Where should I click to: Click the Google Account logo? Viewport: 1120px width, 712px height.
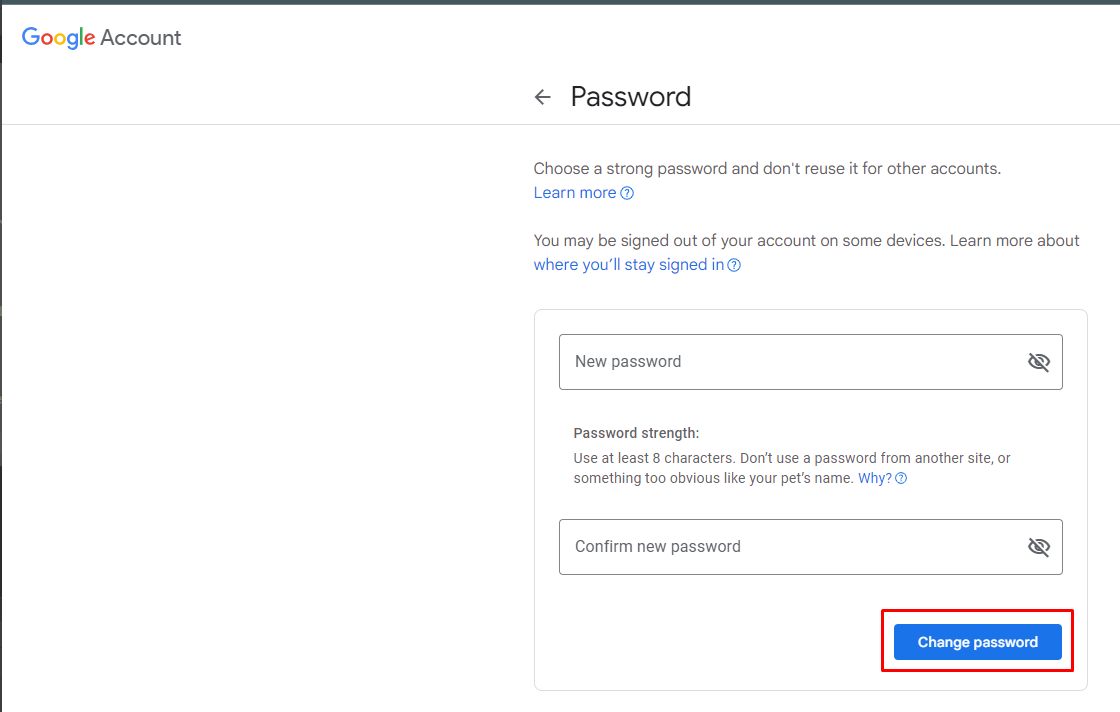click(101, 38)
